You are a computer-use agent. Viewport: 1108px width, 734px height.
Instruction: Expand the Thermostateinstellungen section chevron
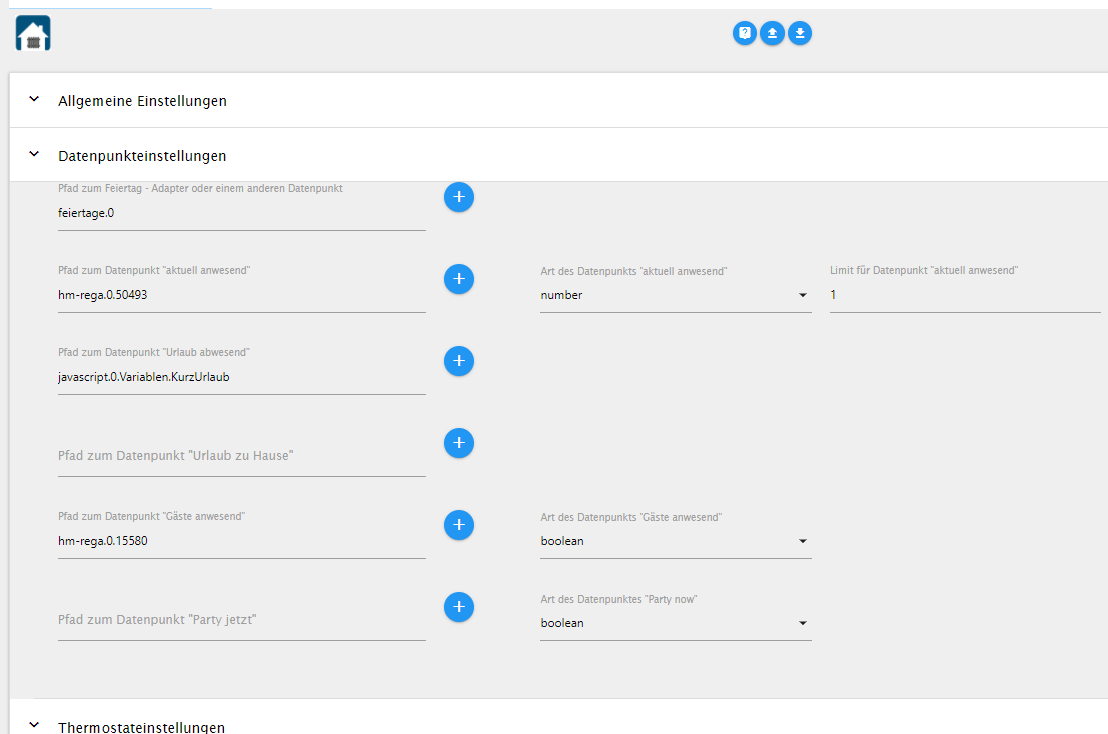pyautogui.click(x=34, y=725)
